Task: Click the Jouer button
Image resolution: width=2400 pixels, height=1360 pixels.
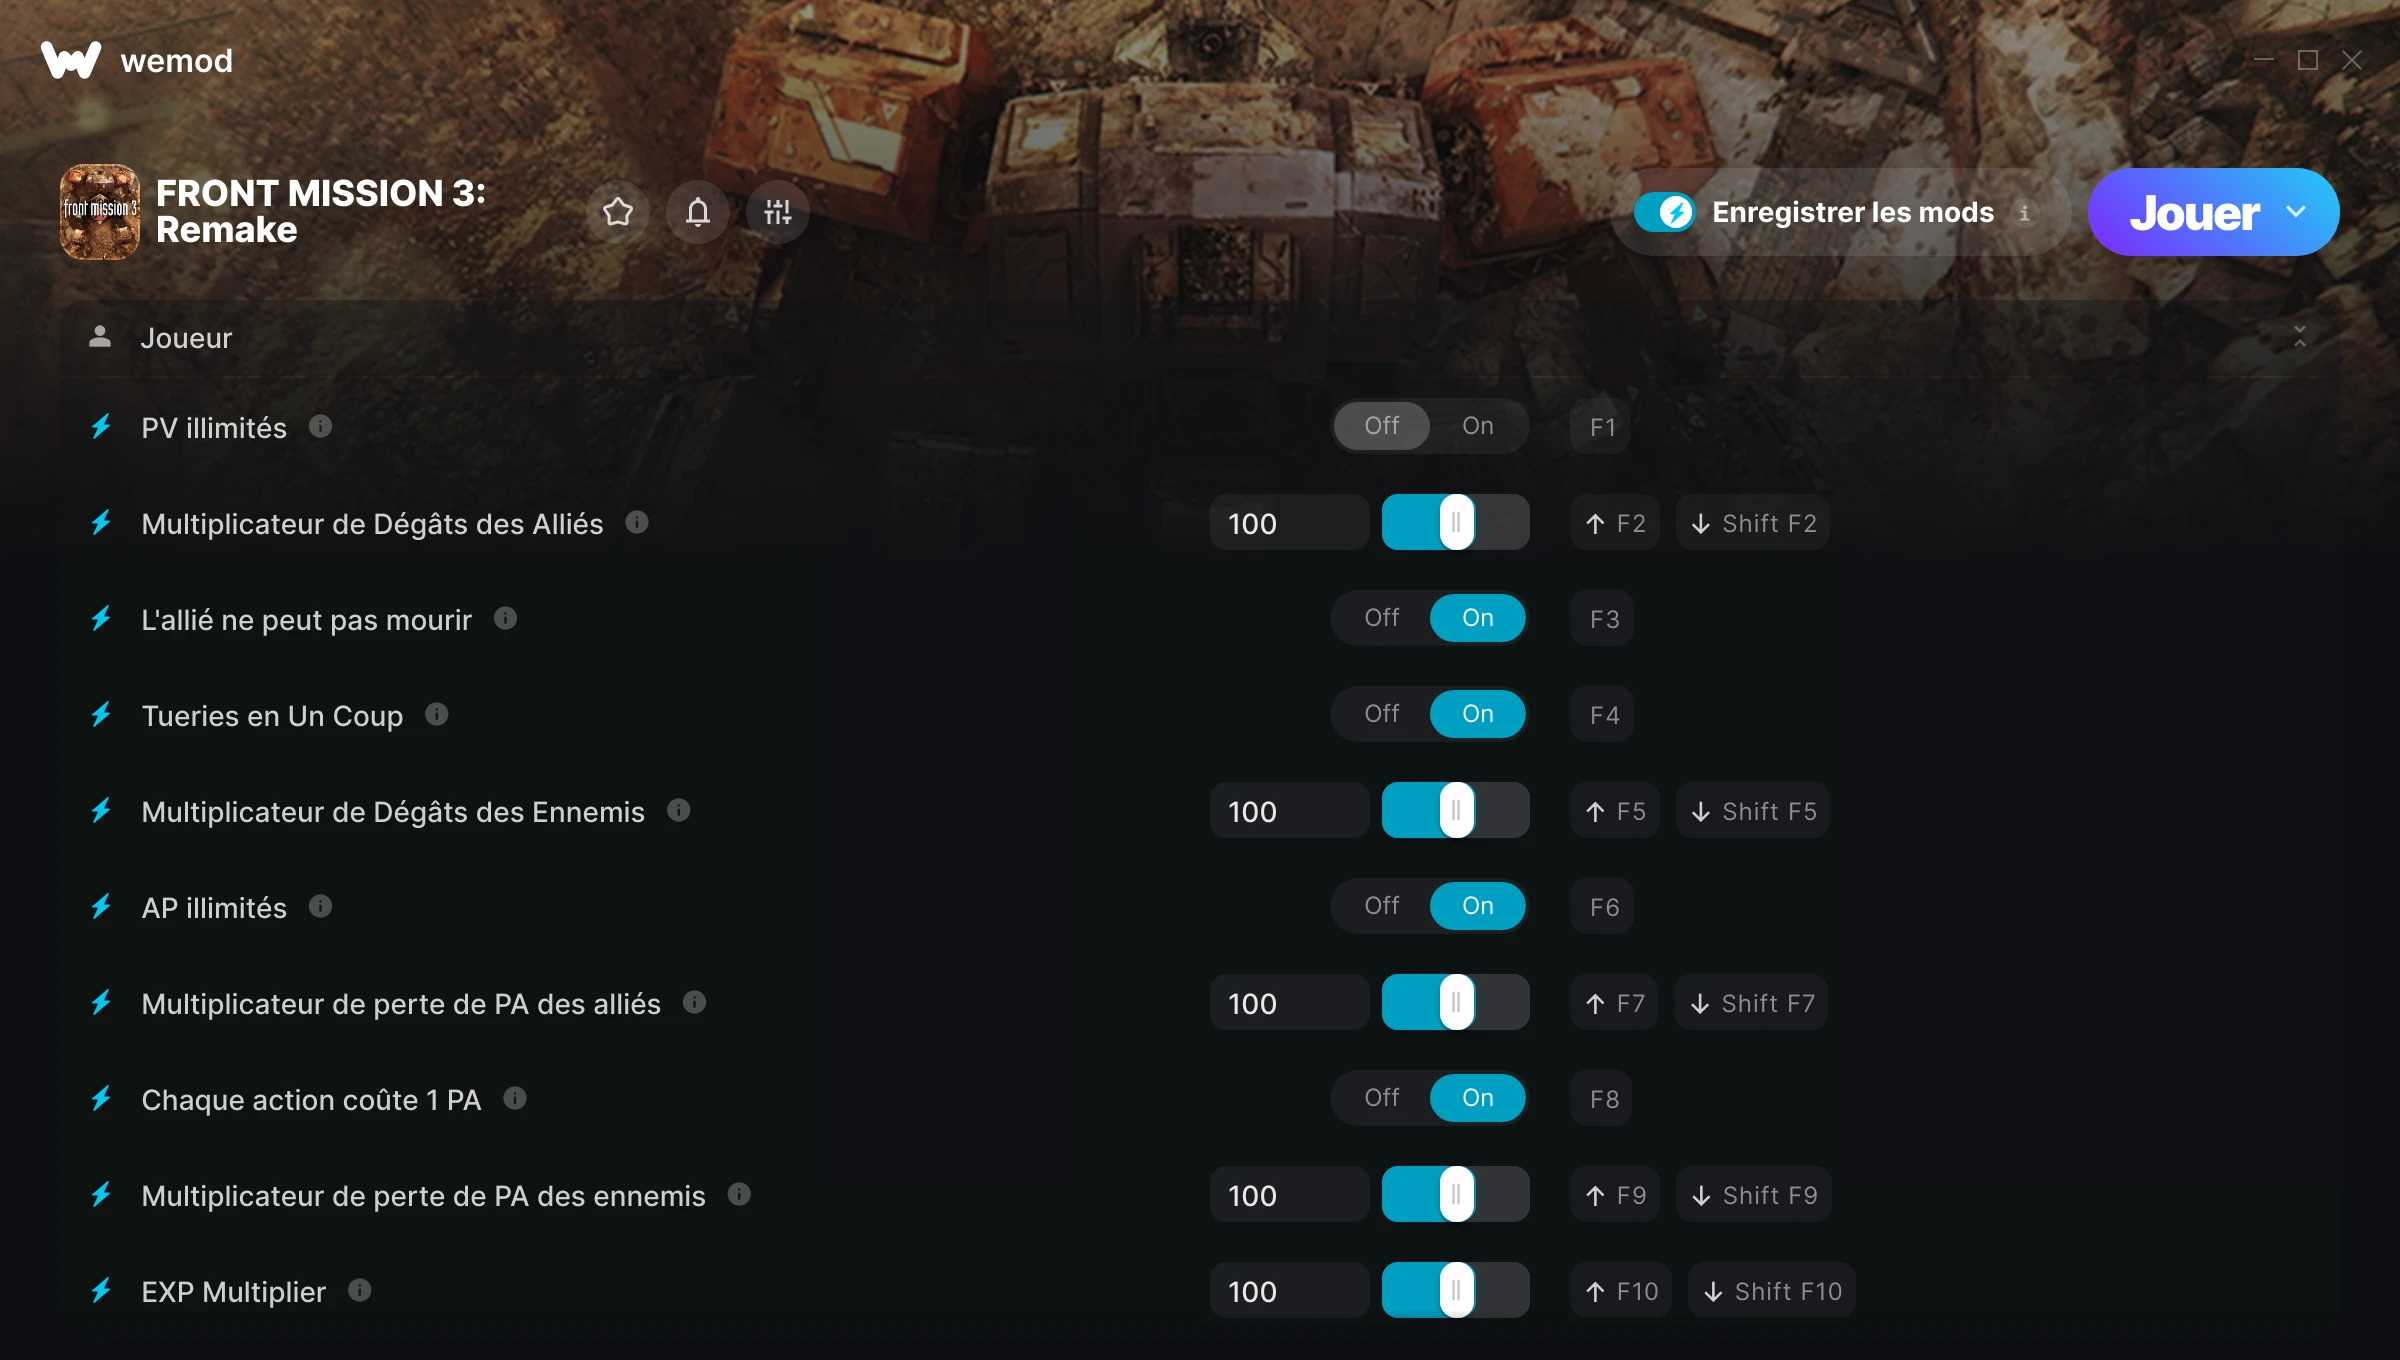Action: [2195, 212]
